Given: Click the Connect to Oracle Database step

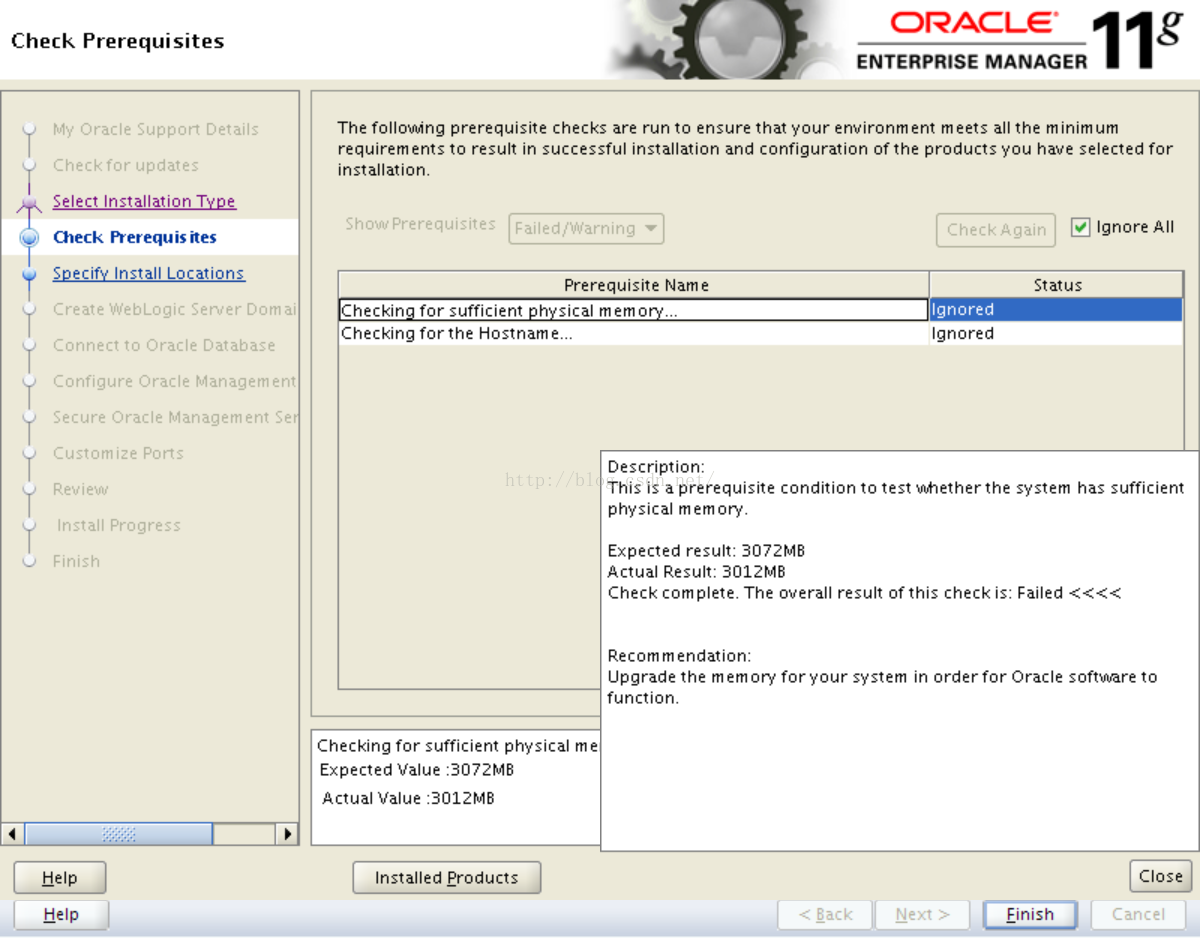Looking at the screenshot, I should coord(164,345).
